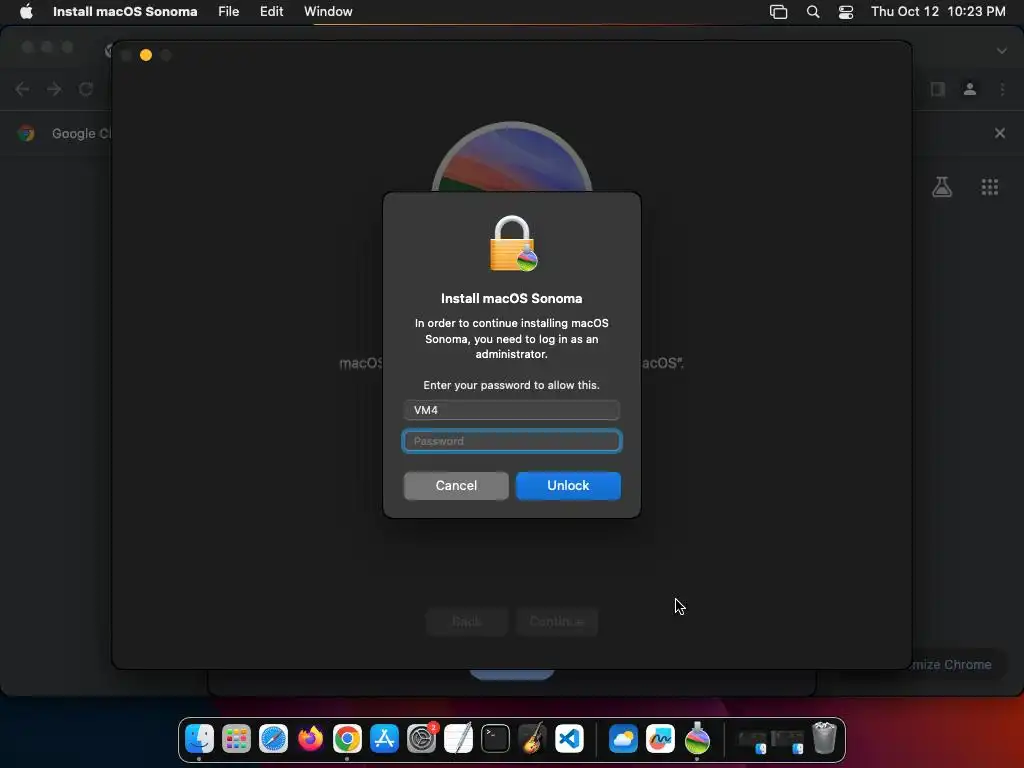Click the first minimized window thumbnail in Dock
The height and width of the screenshot is (768, 1024).
coord(751,740)
